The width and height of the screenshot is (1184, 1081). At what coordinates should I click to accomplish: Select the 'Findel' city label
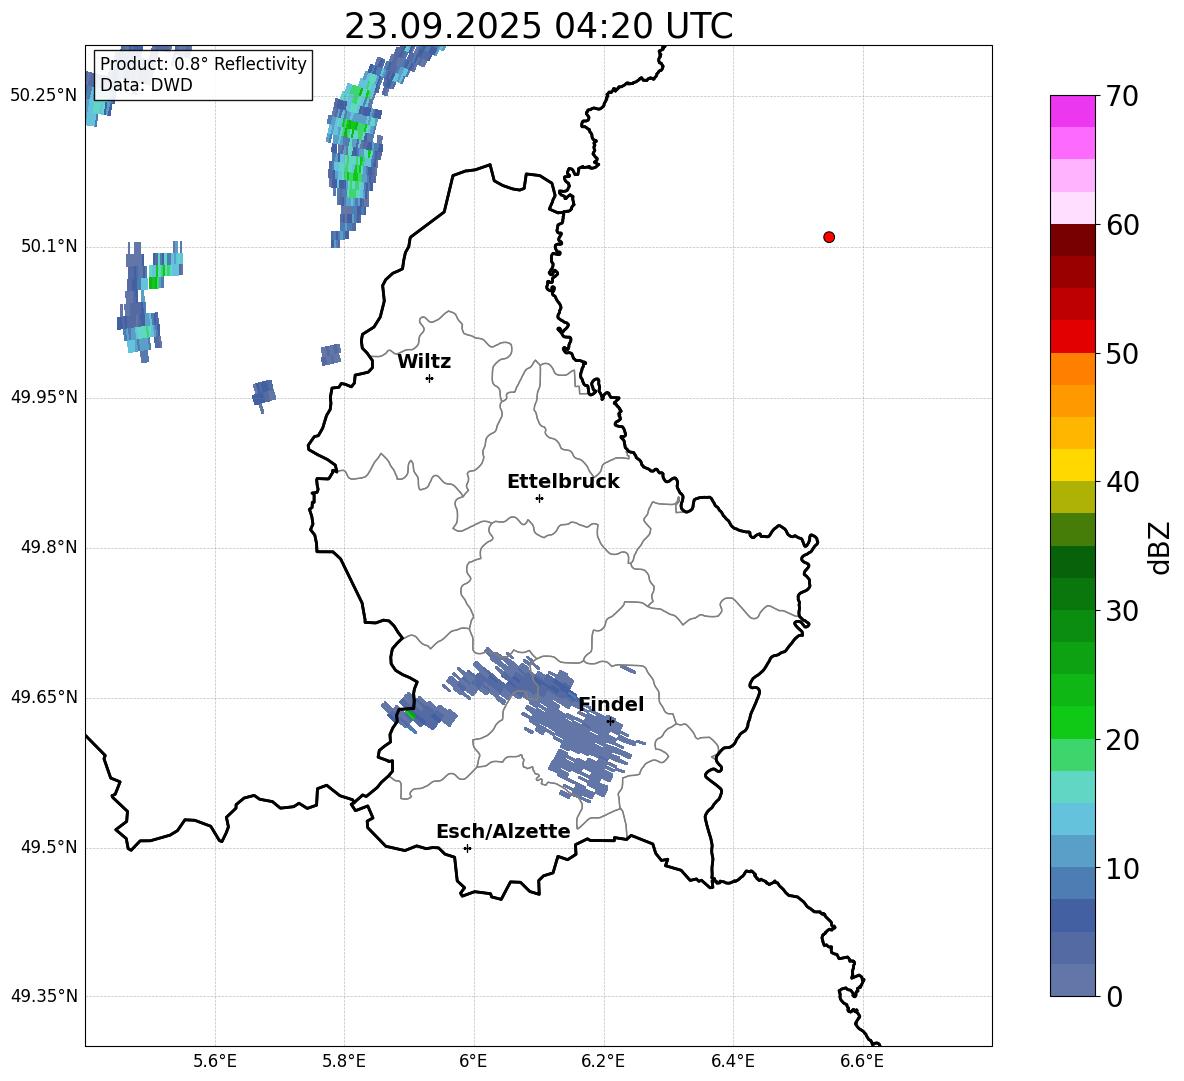coord(611,704)
